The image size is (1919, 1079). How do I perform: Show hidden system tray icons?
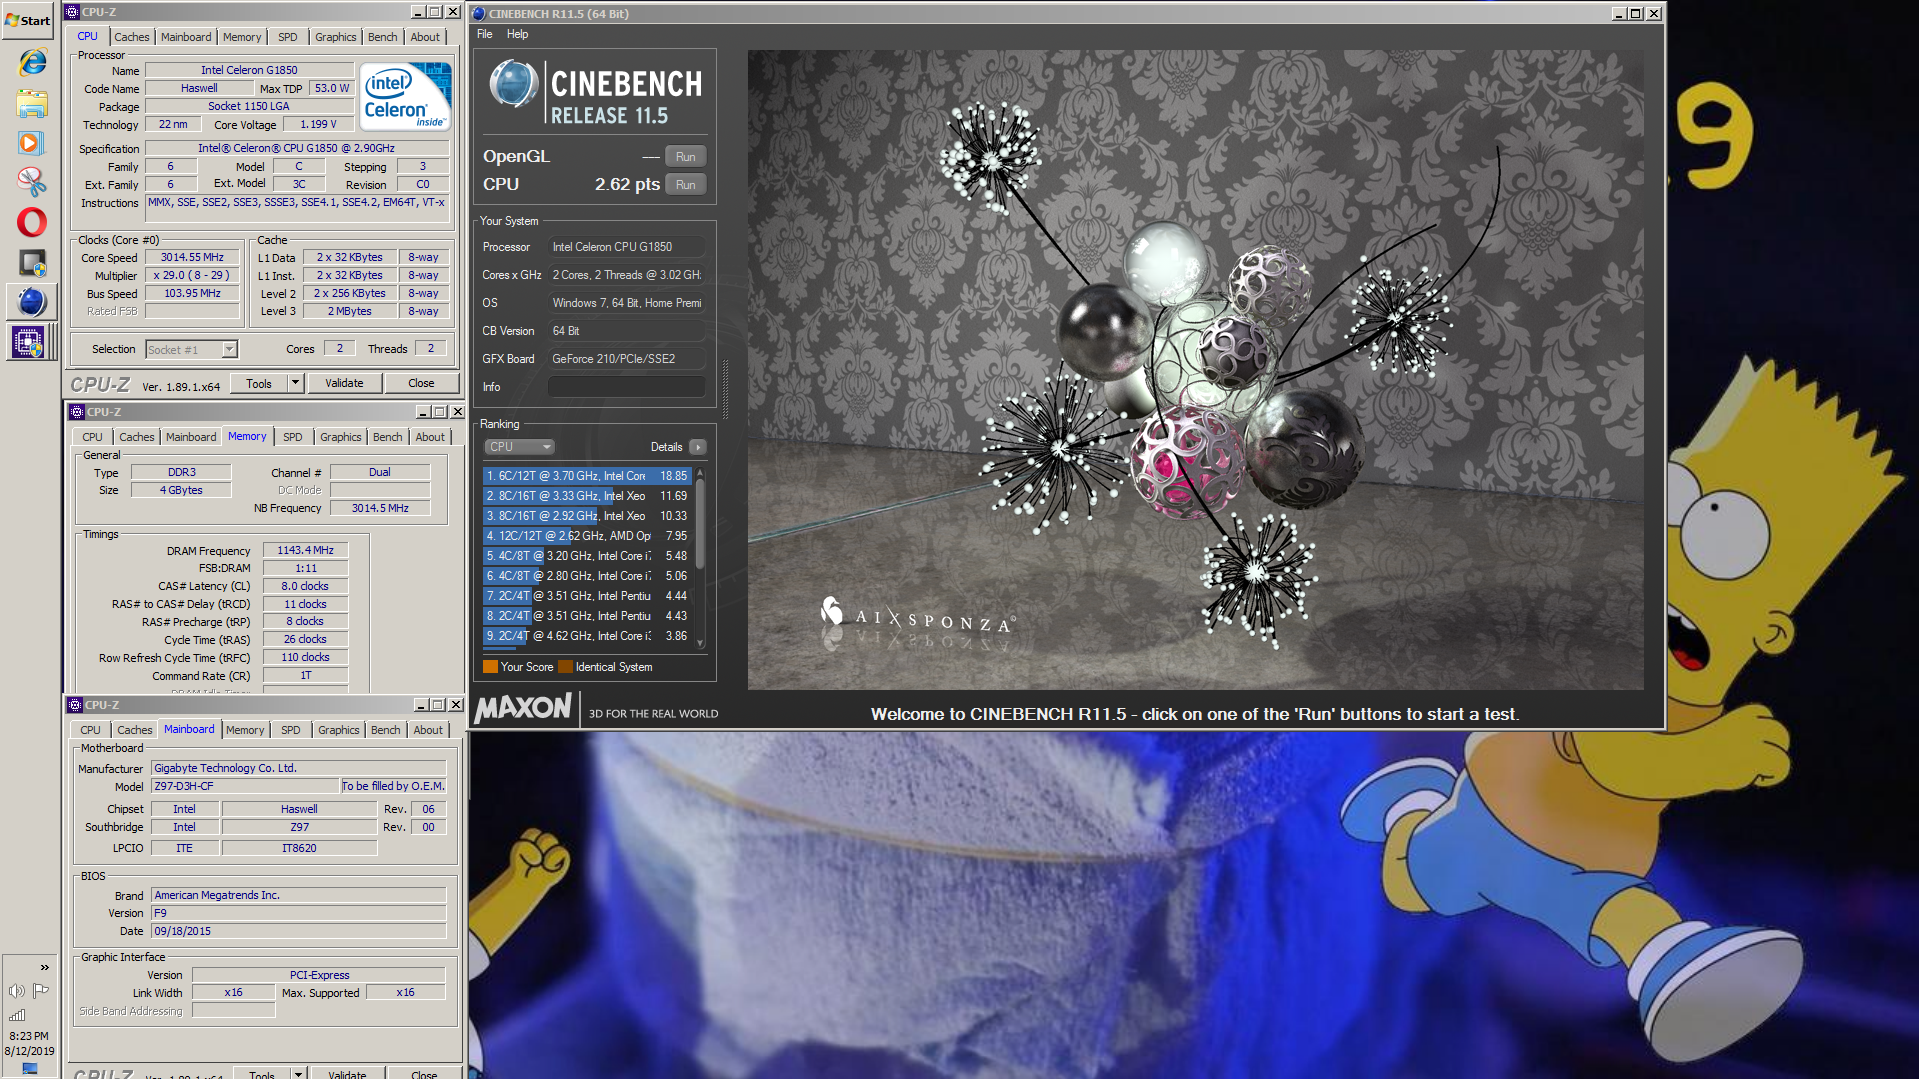pyautogui.click(x=44, y=967)
